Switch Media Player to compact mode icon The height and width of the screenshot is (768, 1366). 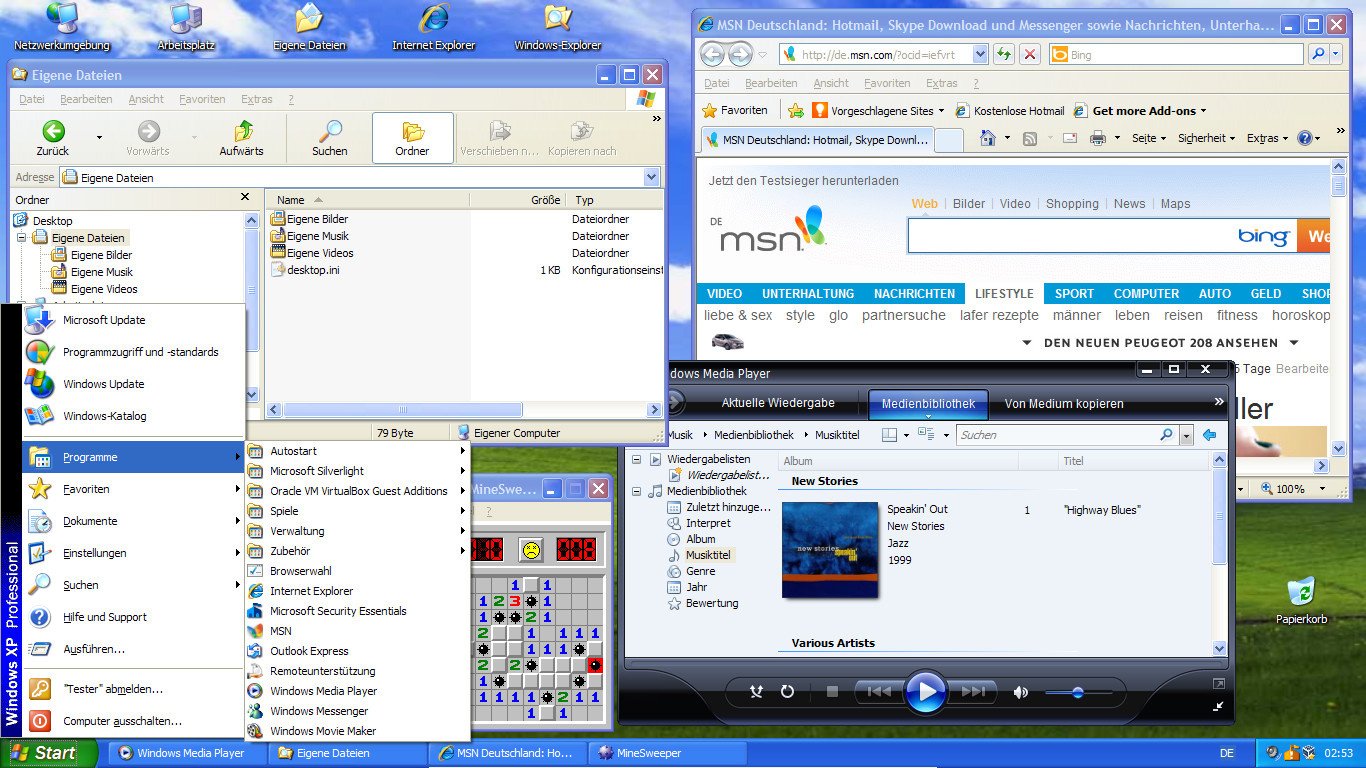tap(1218, 706)
